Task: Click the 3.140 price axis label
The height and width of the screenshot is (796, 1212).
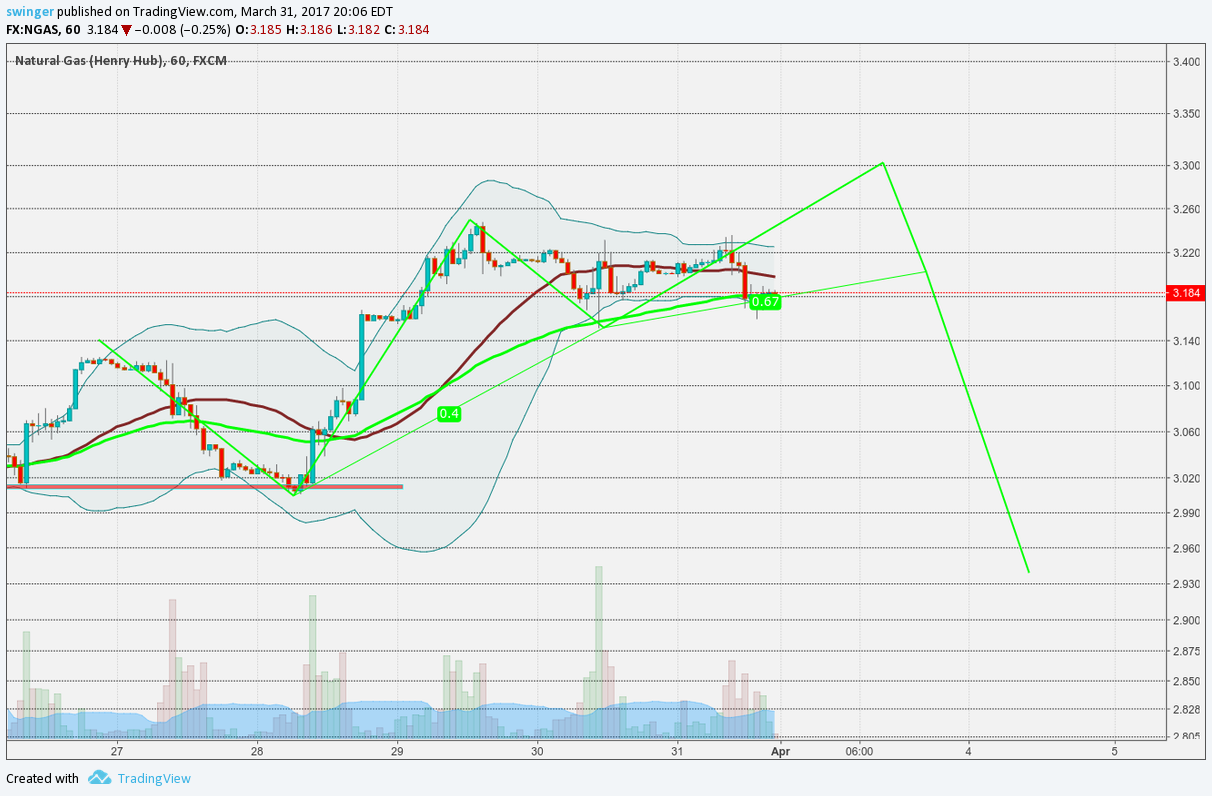Action: point(1185,341)
